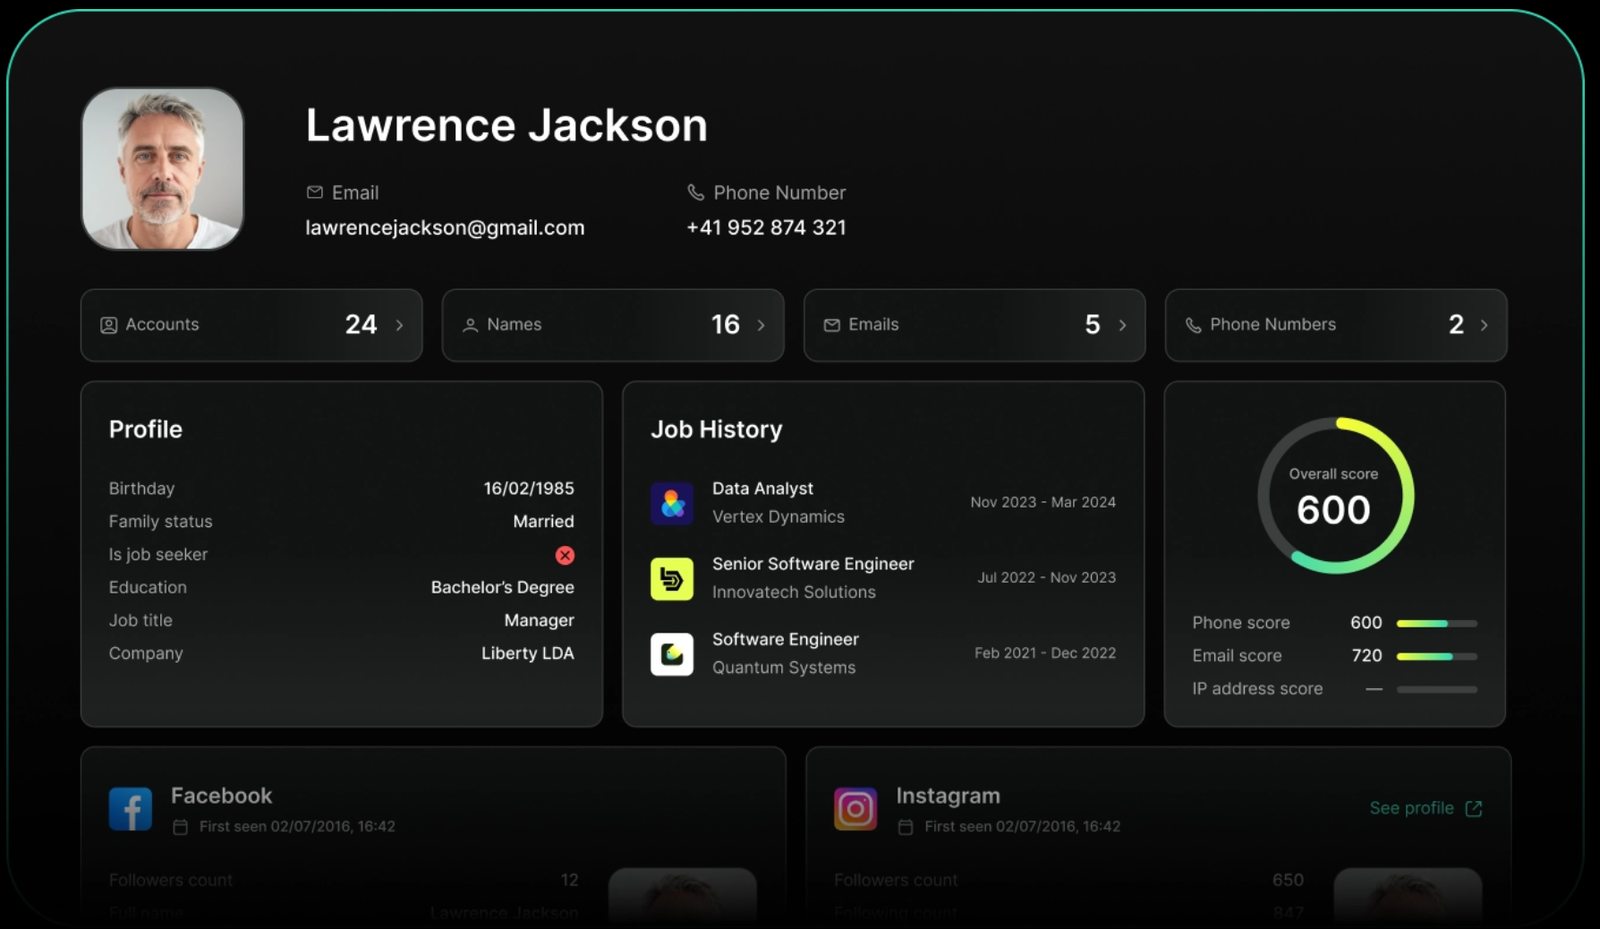Click the Innovatech Solutions company icon

(672, 579)
